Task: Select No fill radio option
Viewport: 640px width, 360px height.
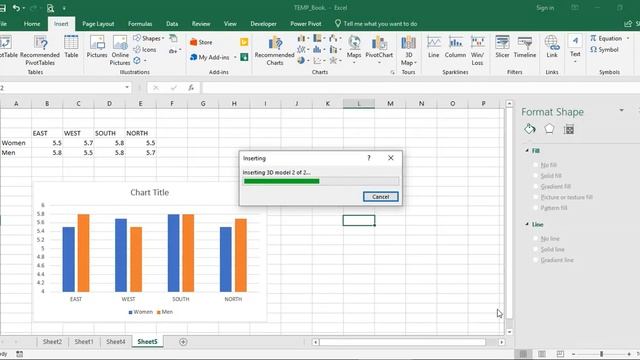Action: point(536,165)
